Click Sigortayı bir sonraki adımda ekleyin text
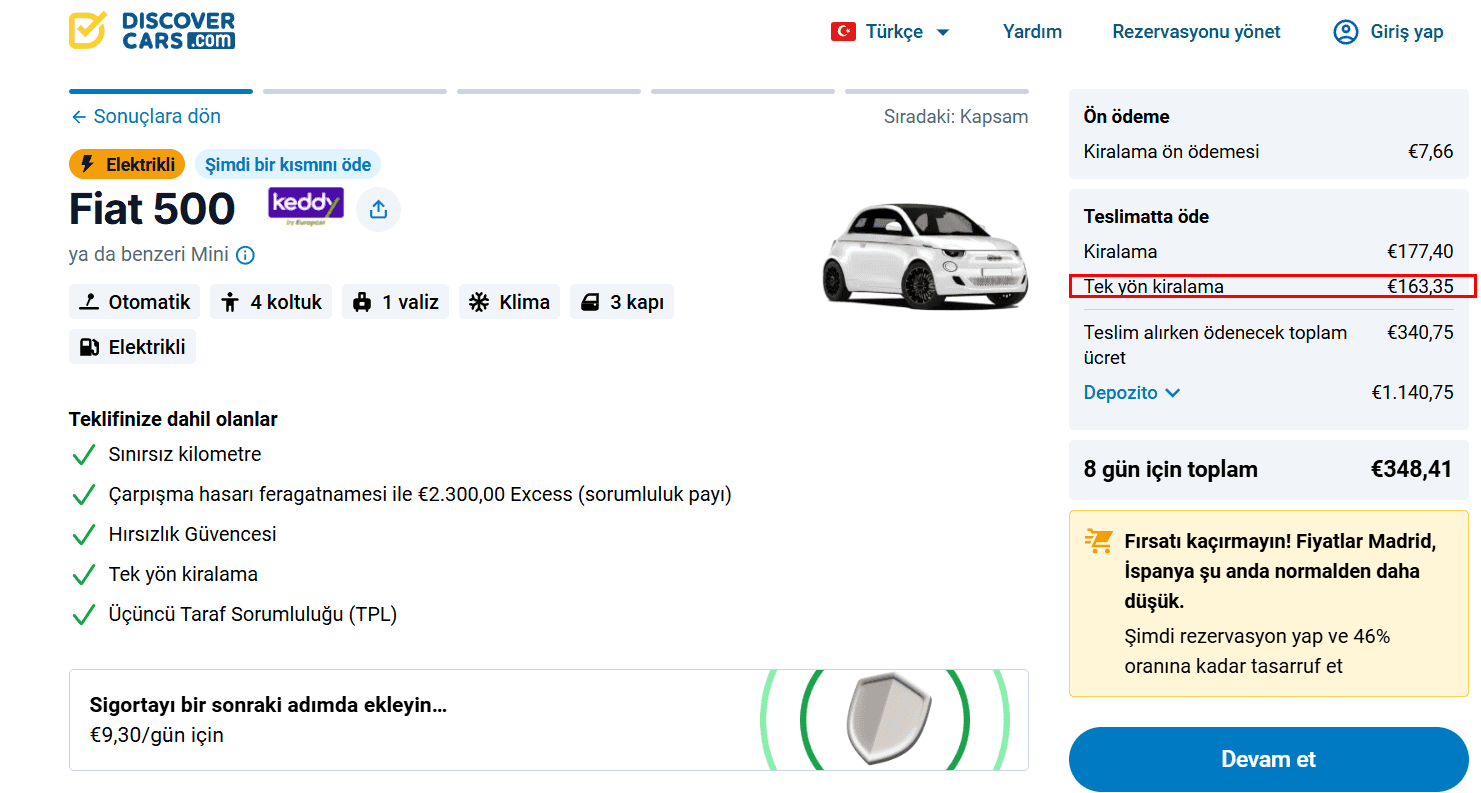The width and height of the screenshot is (1481, 793). click(x=268, y=705)
